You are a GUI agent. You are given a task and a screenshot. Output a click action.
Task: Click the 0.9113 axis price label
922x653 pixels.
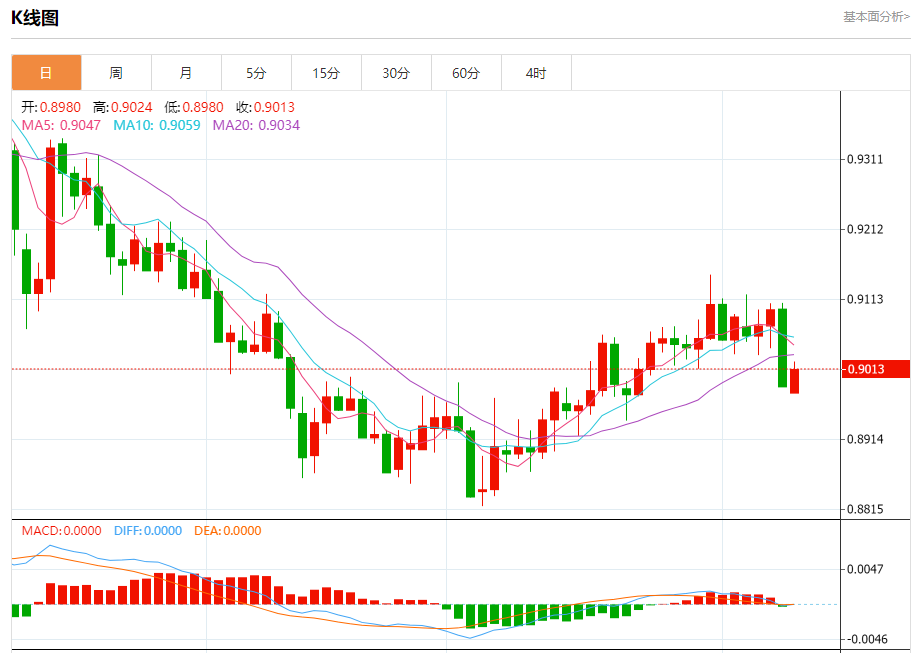[865, 299]
